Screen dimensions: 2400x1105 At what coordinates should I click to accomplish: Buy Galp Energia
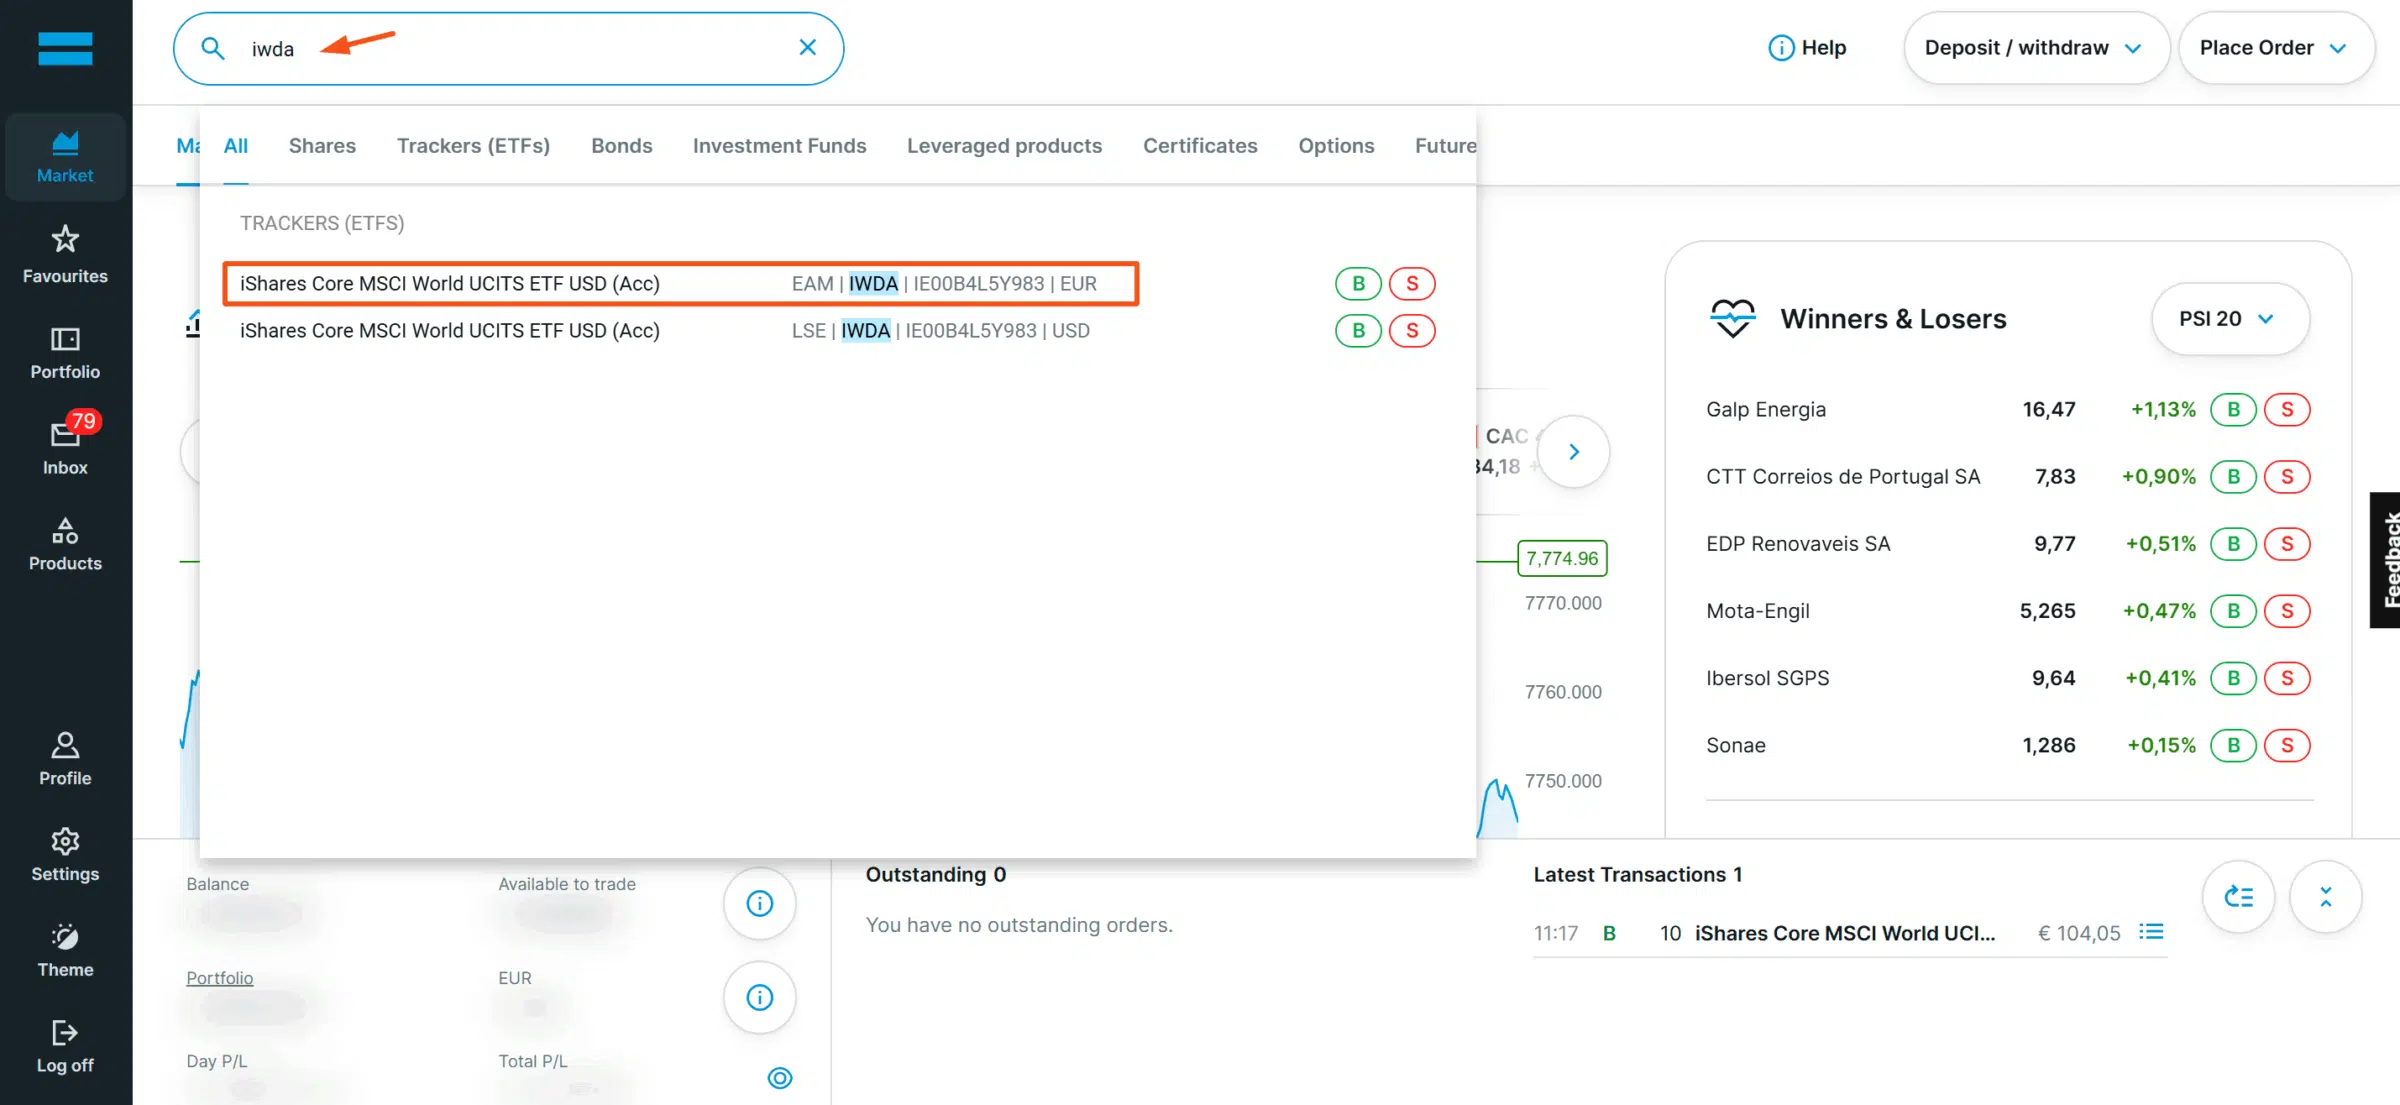2233,409
